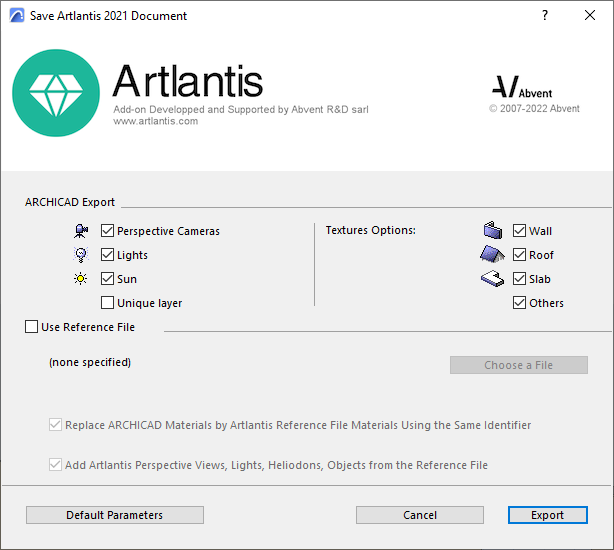Click the roof texture icon
Screen dimensions: 614x550
(492, 254)
